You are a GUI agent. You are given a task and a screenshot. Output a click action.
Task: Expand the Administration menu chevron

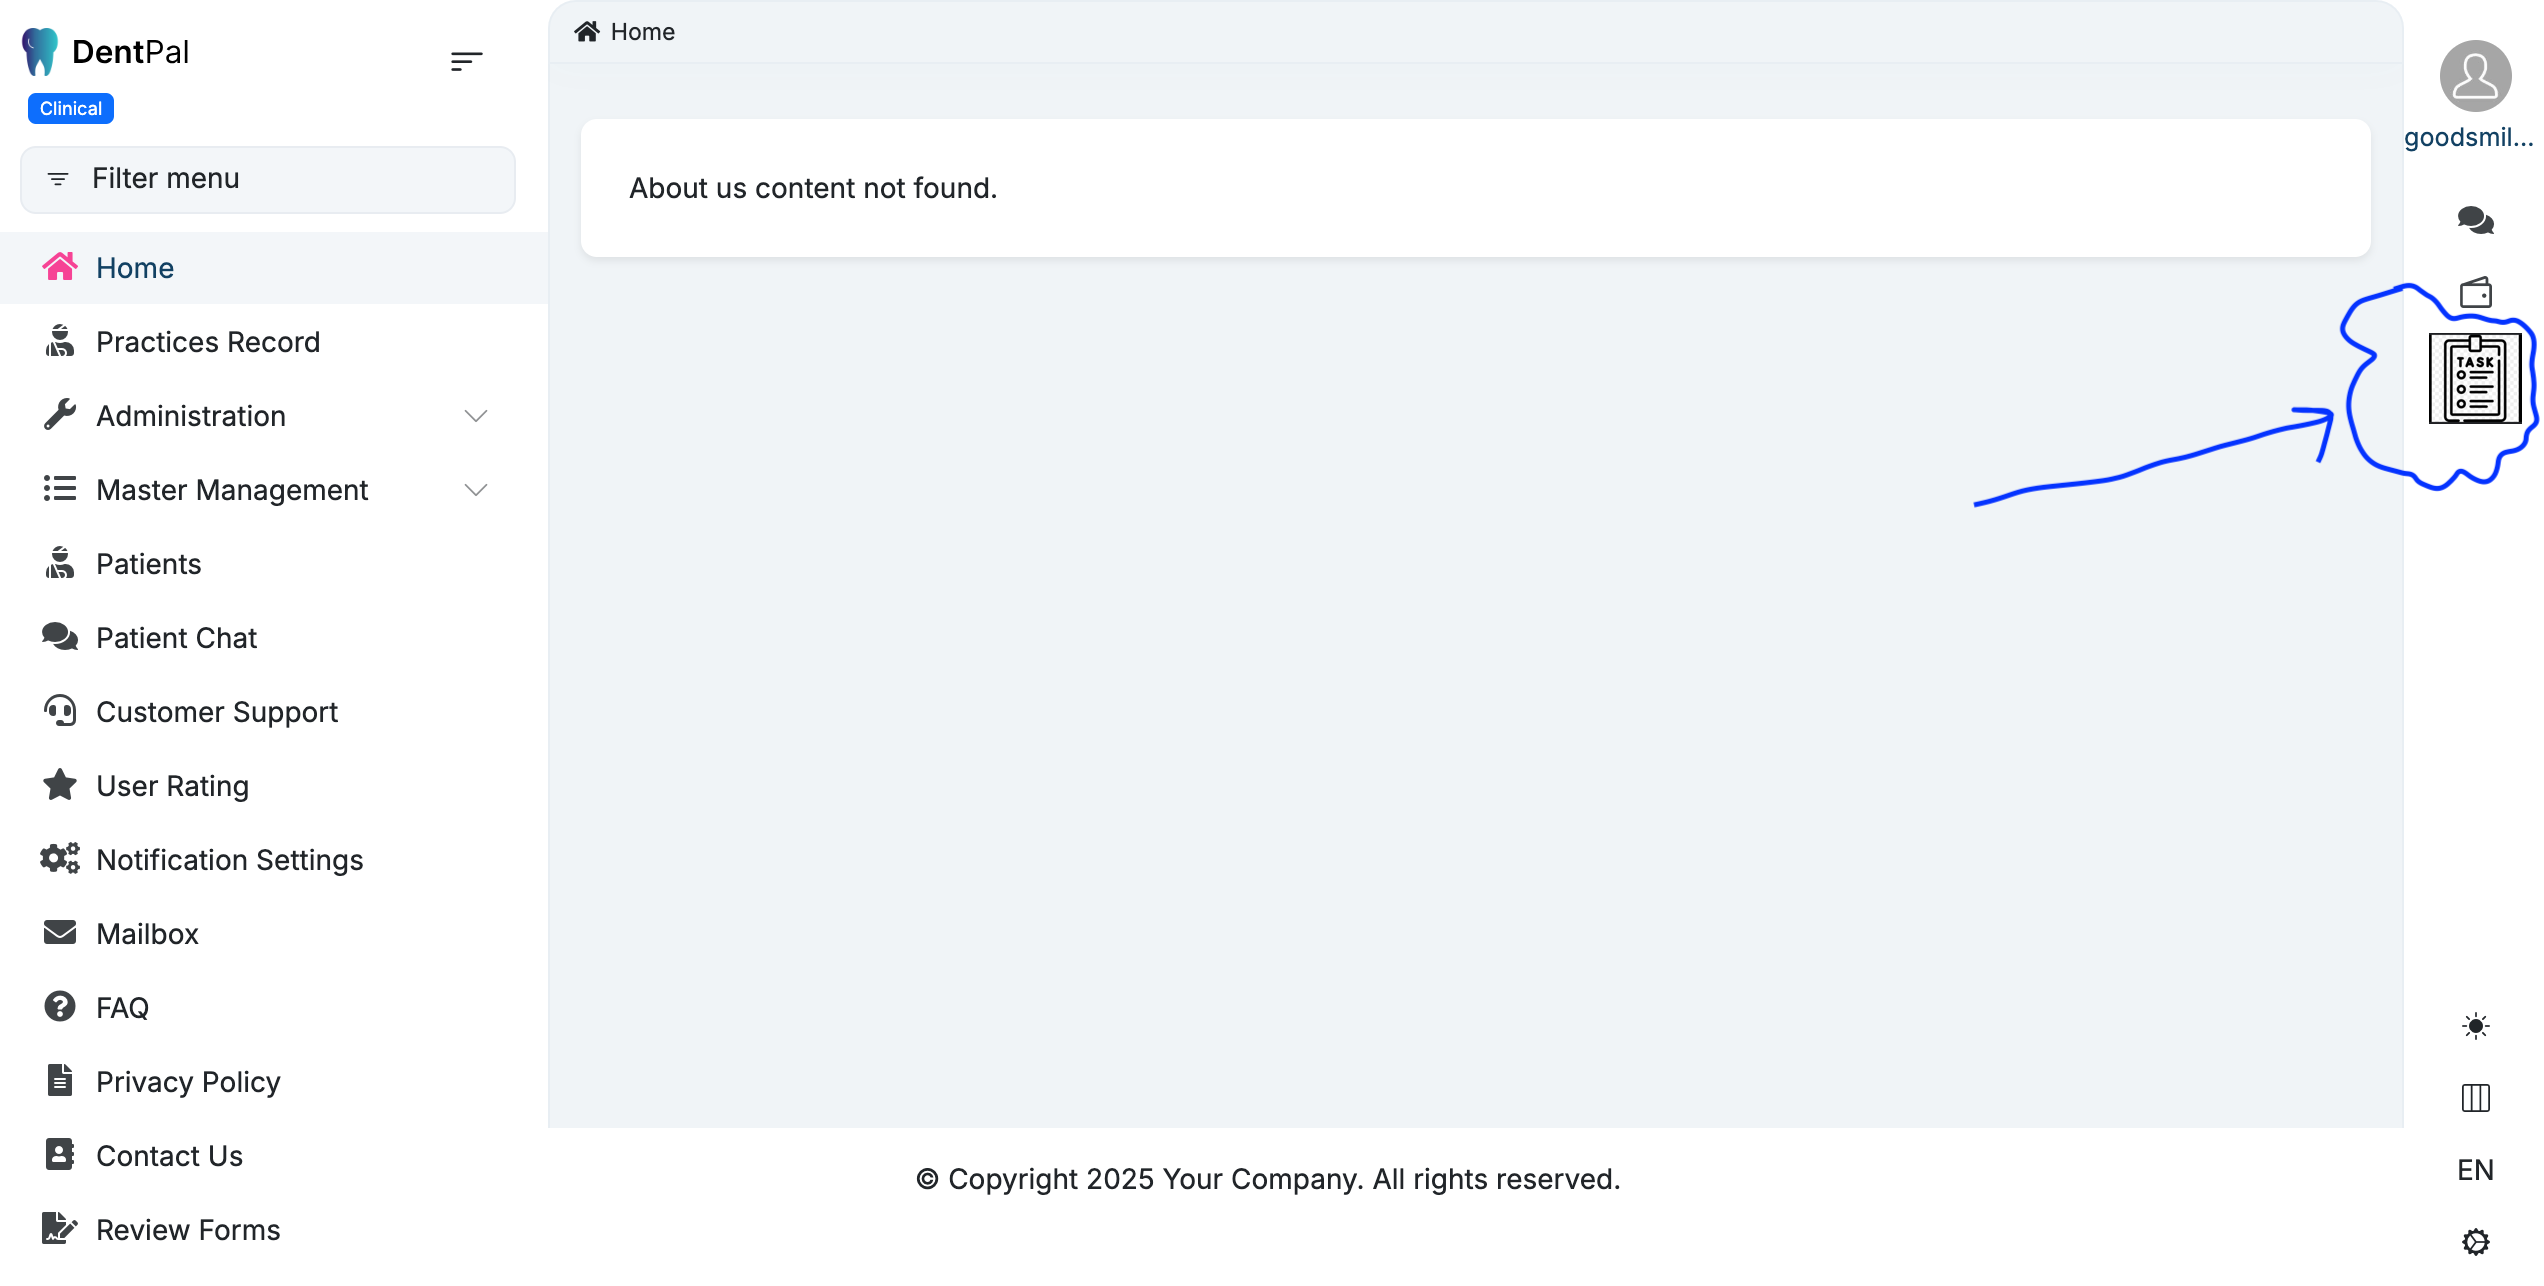pyautogui.click(x=476, y=416)
